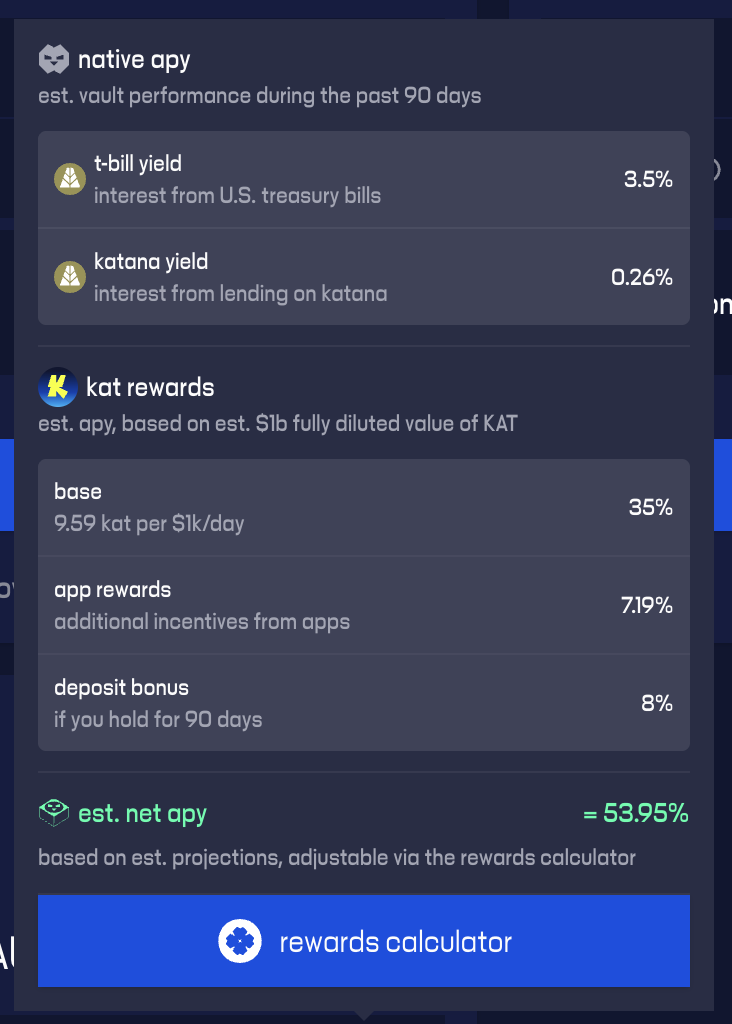Click the katana yield coin icon
The width and height of the screenshot is (732, 1024).
[70, 277]
